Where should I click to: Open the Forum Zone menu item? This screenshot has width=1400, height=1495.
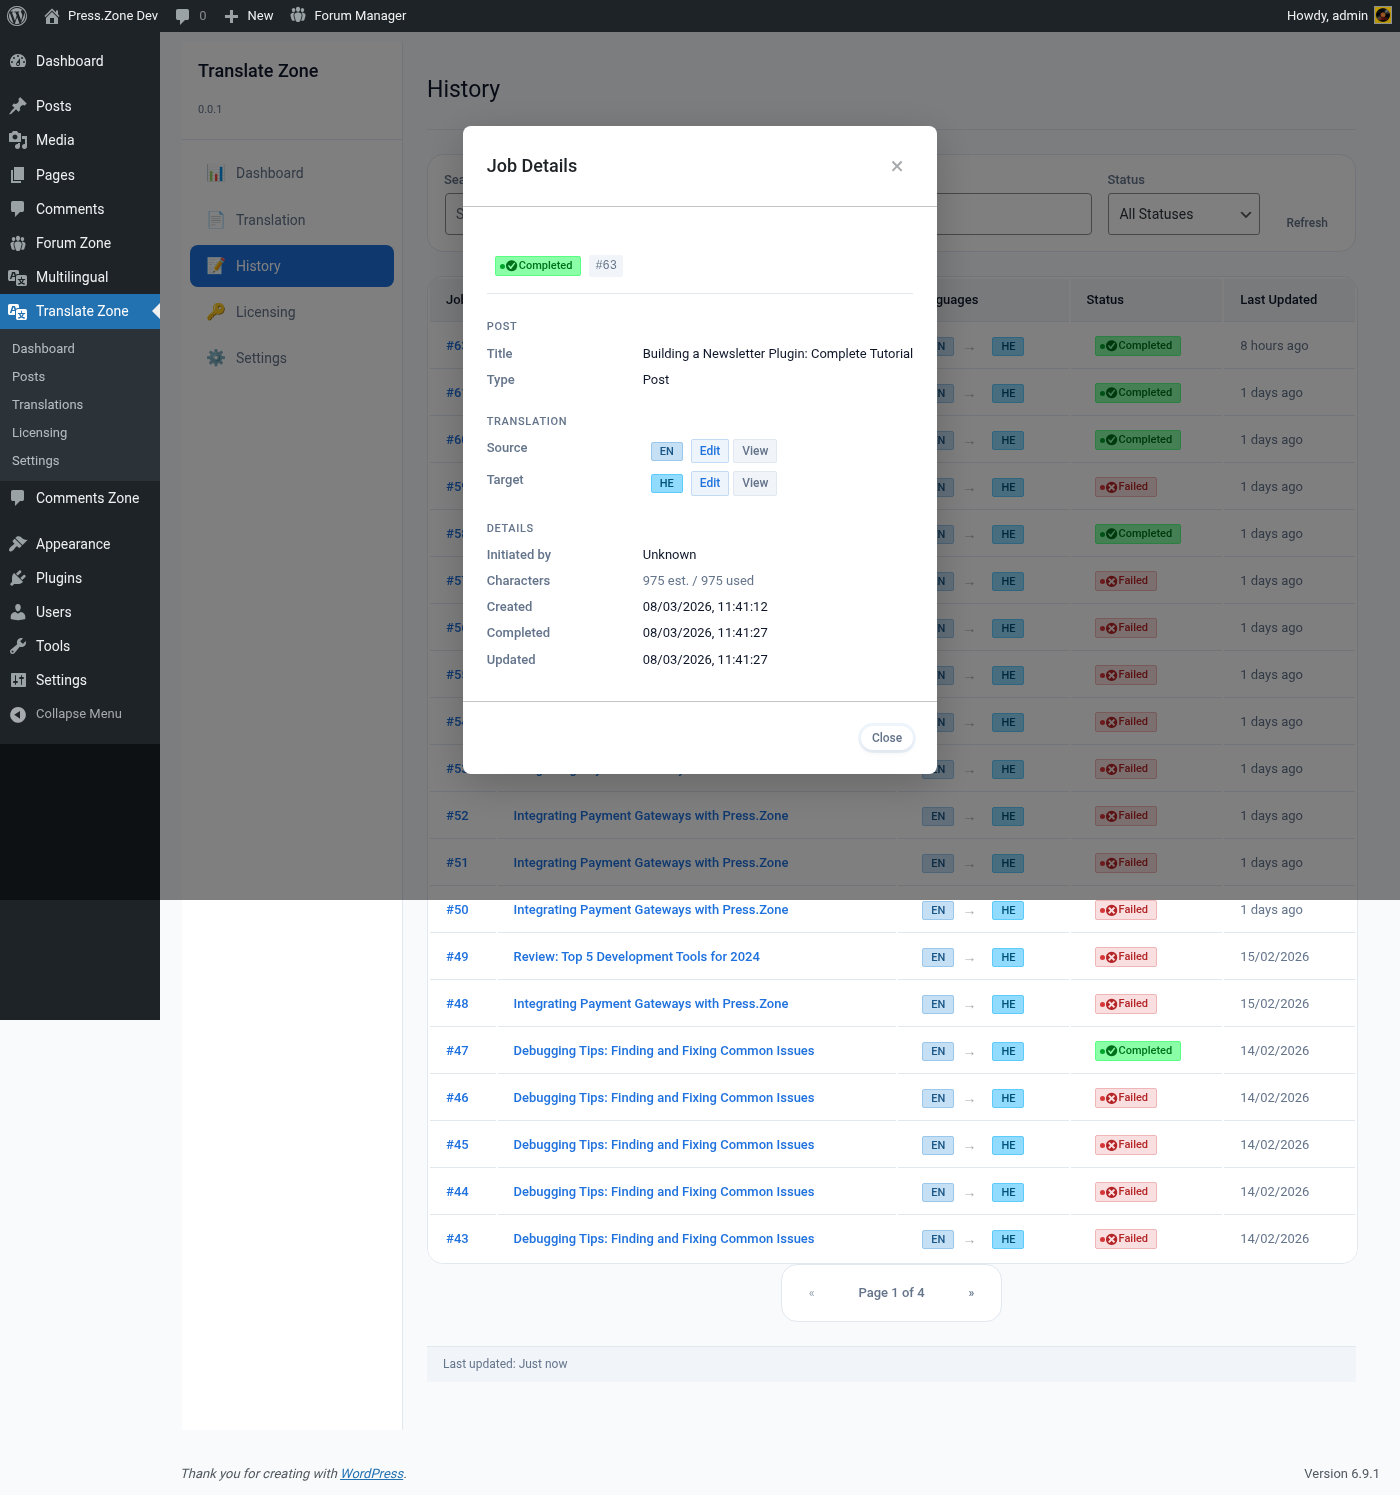(80, 243)
